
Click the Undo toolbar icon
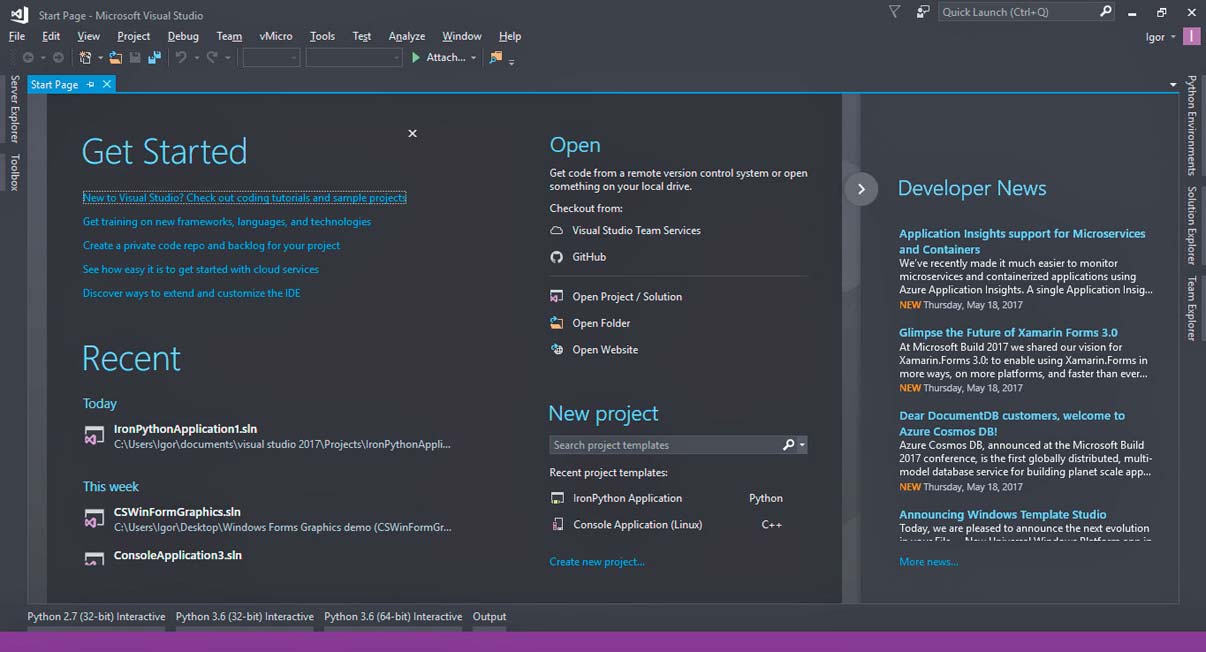pyautogui.click(x=181, y=58)
